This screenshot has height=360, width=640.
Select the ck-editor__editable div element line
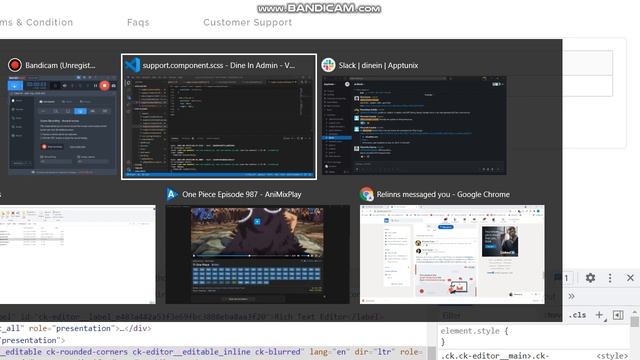tap(212, 352)
